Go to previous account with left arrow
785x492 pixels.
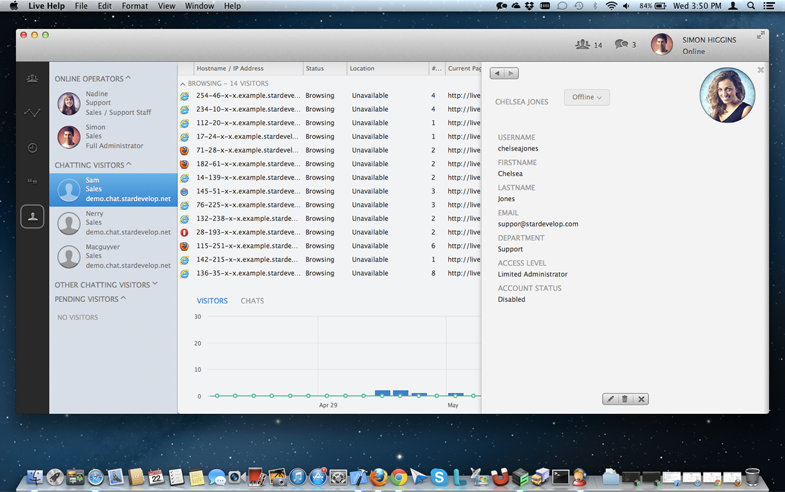coord(497,73)
